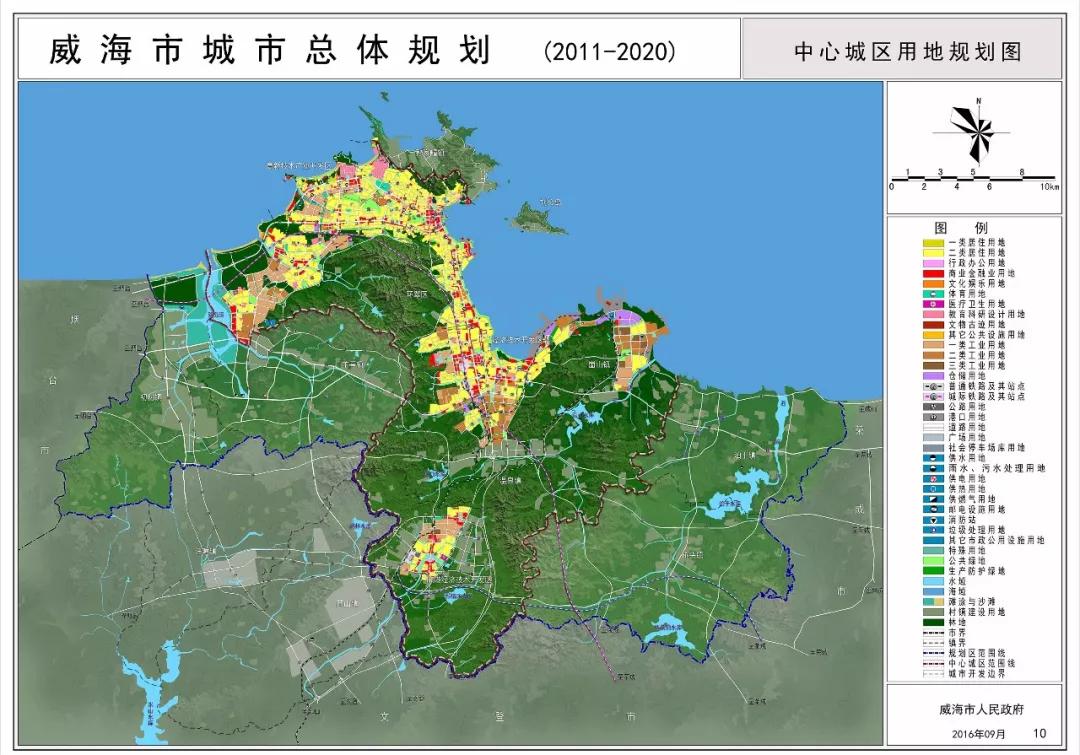
Task: Click the kilometer scale bar
Action: [971, 178]
